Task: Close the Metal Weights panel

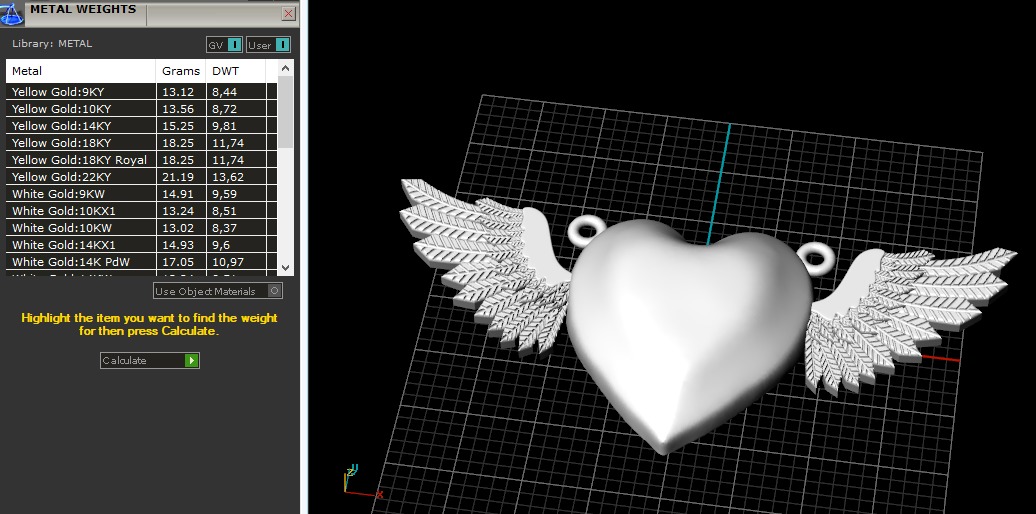Action: click(x=288, y=13)
